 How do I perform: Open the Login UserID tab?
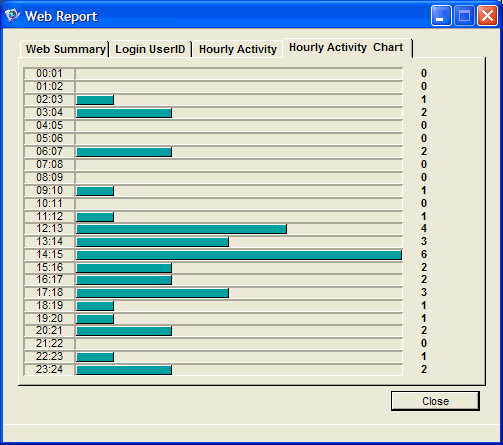click(x=150, y=49)
